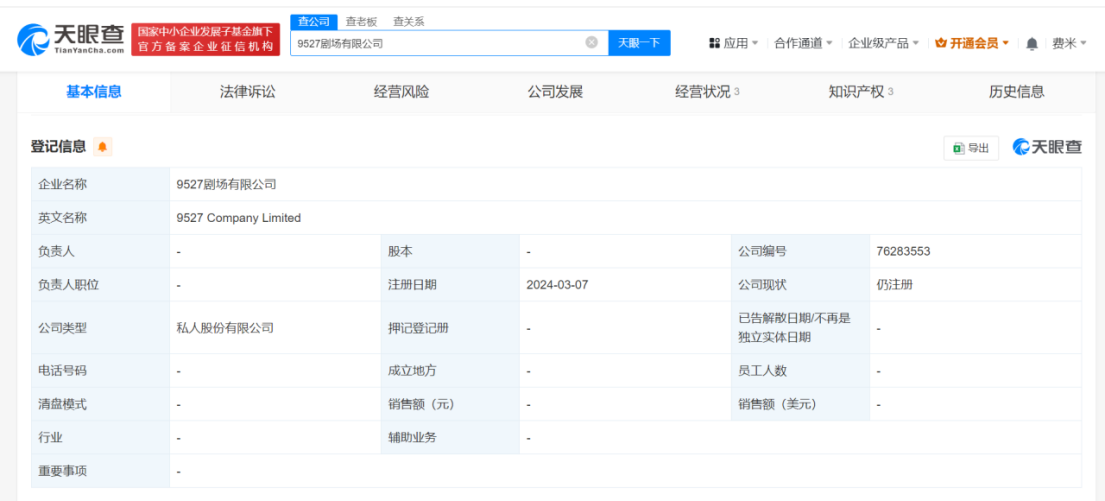Click the Tianyancha watermark logo beside export
1105x501 pixels.
click(1046, 147)
